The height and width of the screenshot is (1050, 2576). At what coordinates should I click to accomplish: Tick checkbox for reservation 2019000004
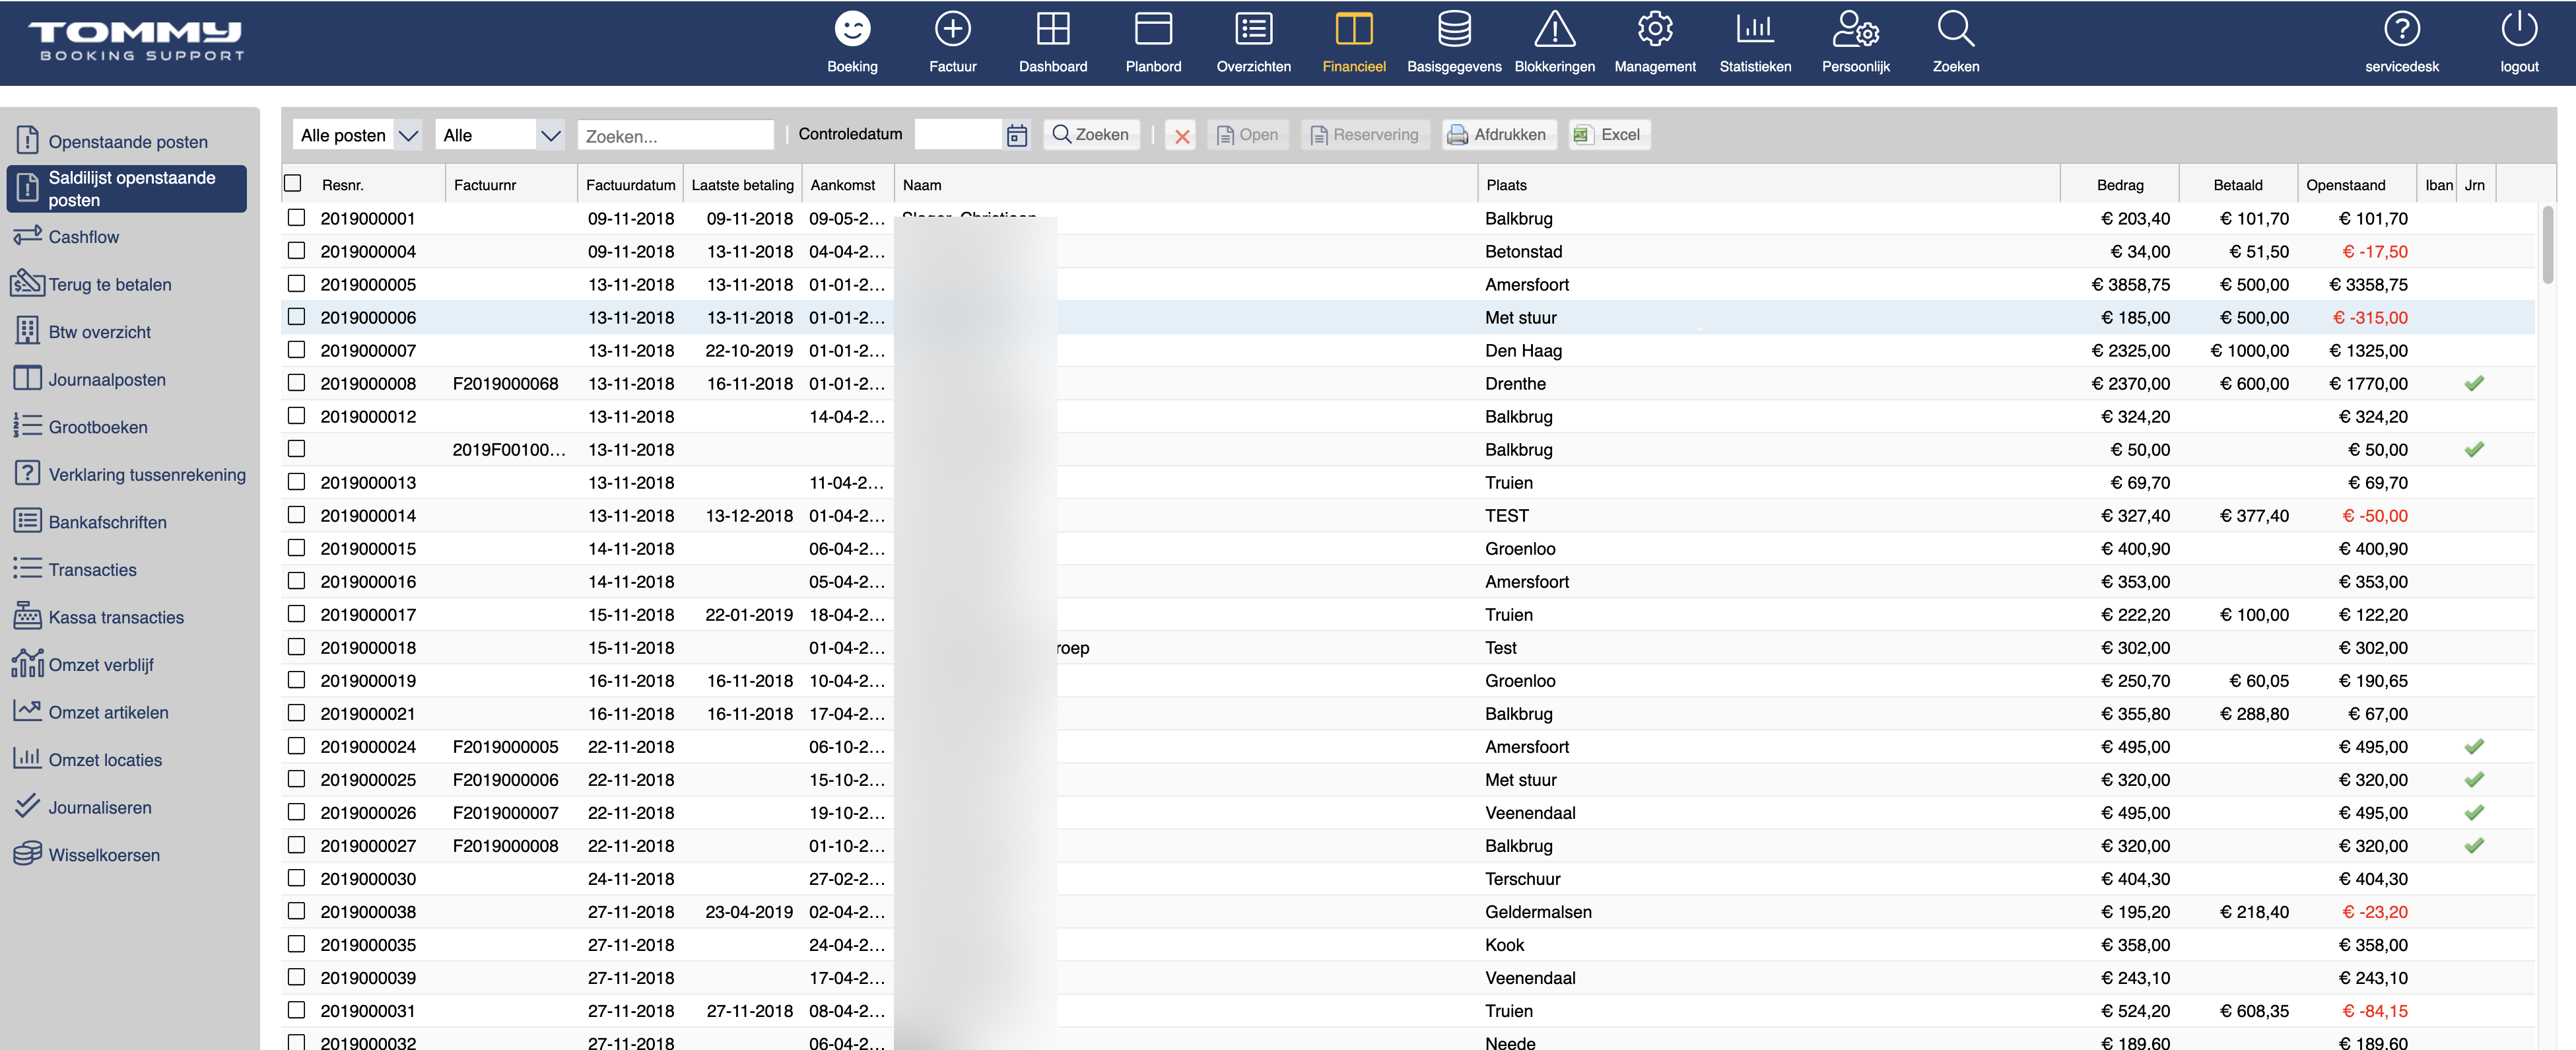[x=296, y=250]
